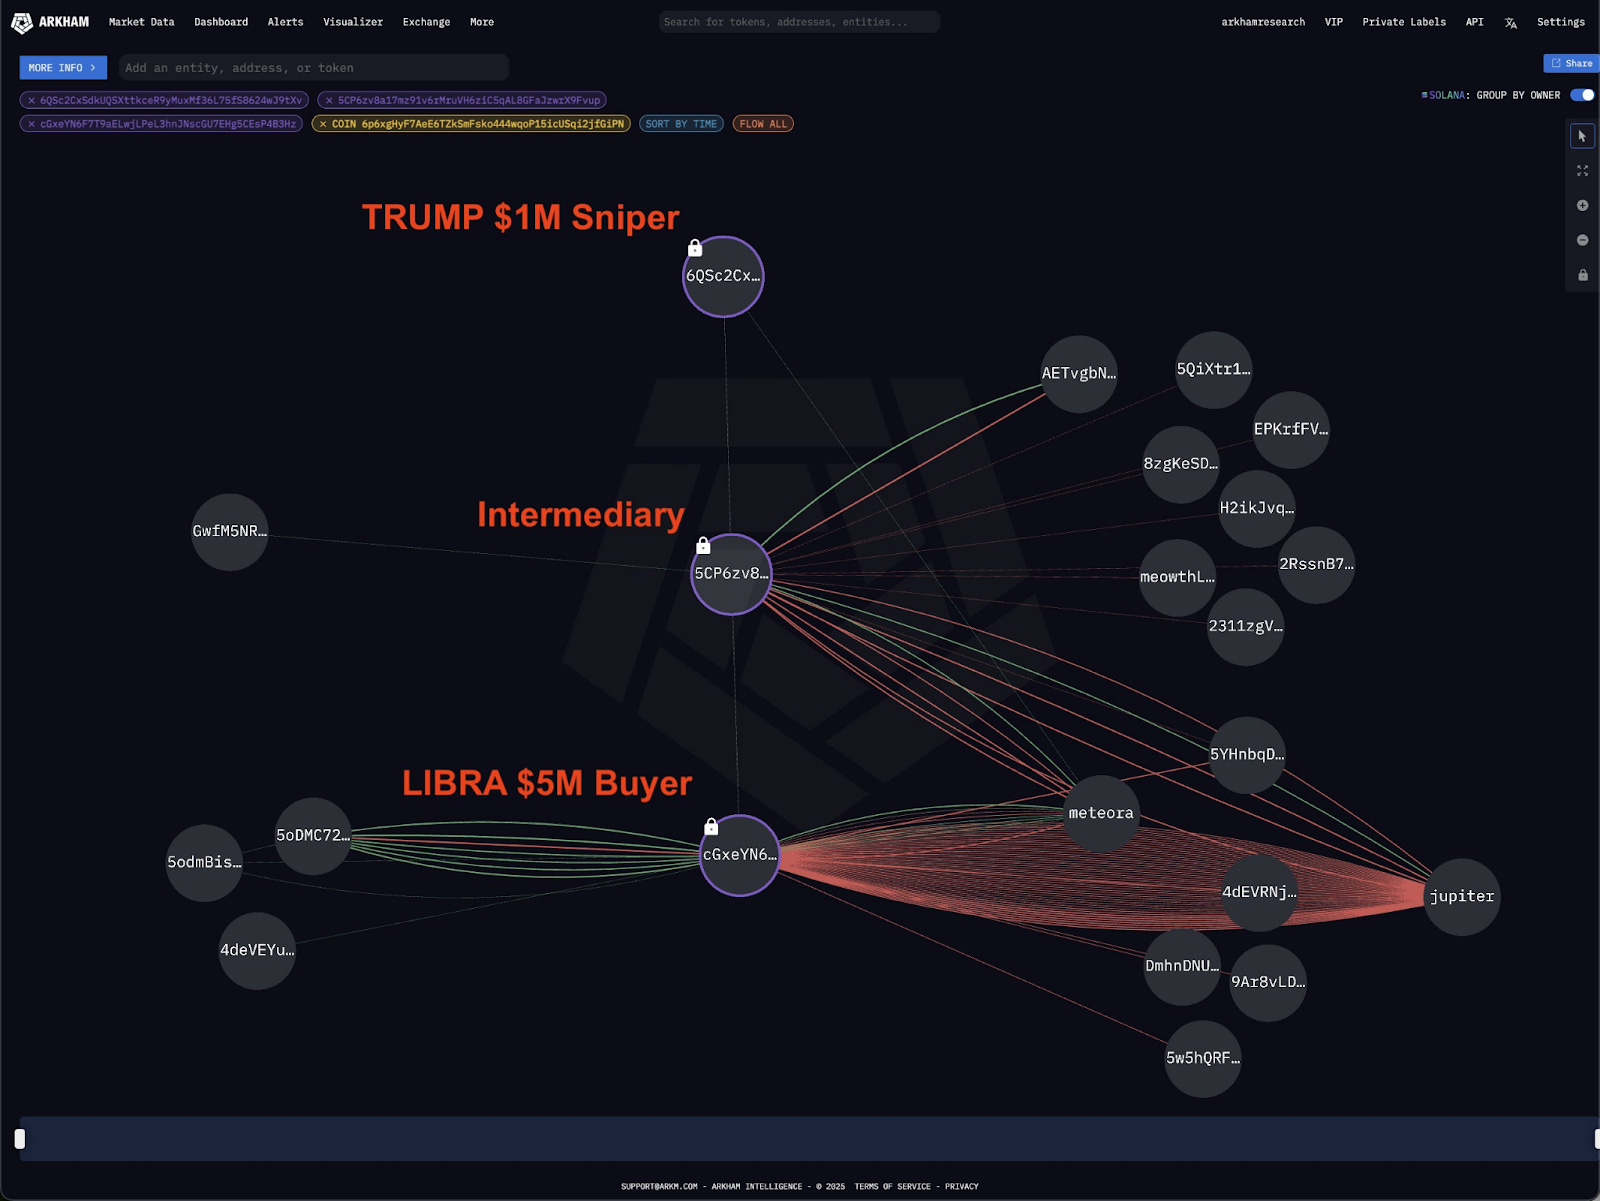Click lock icon on 6QSc2Cx node
Viewport: 1600px width, 1201px height.
pyautogui.click(x=695, y=247)
